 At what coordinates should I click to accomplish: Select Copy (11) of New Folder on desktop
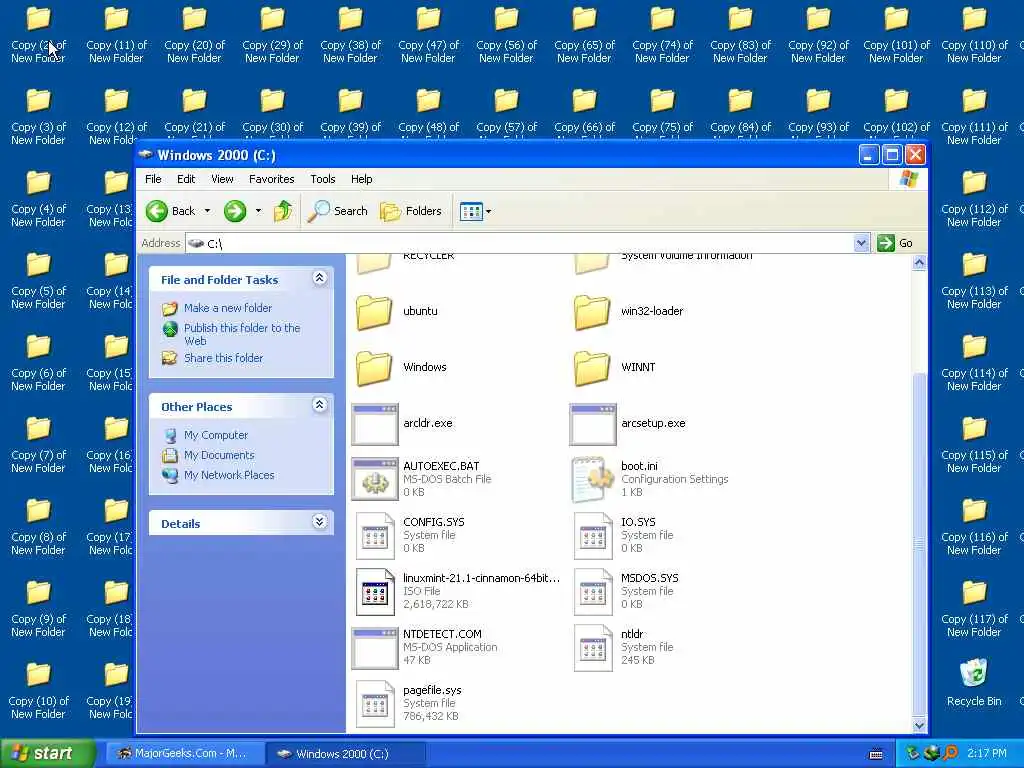pyautogui.click(x=116, y=35)
